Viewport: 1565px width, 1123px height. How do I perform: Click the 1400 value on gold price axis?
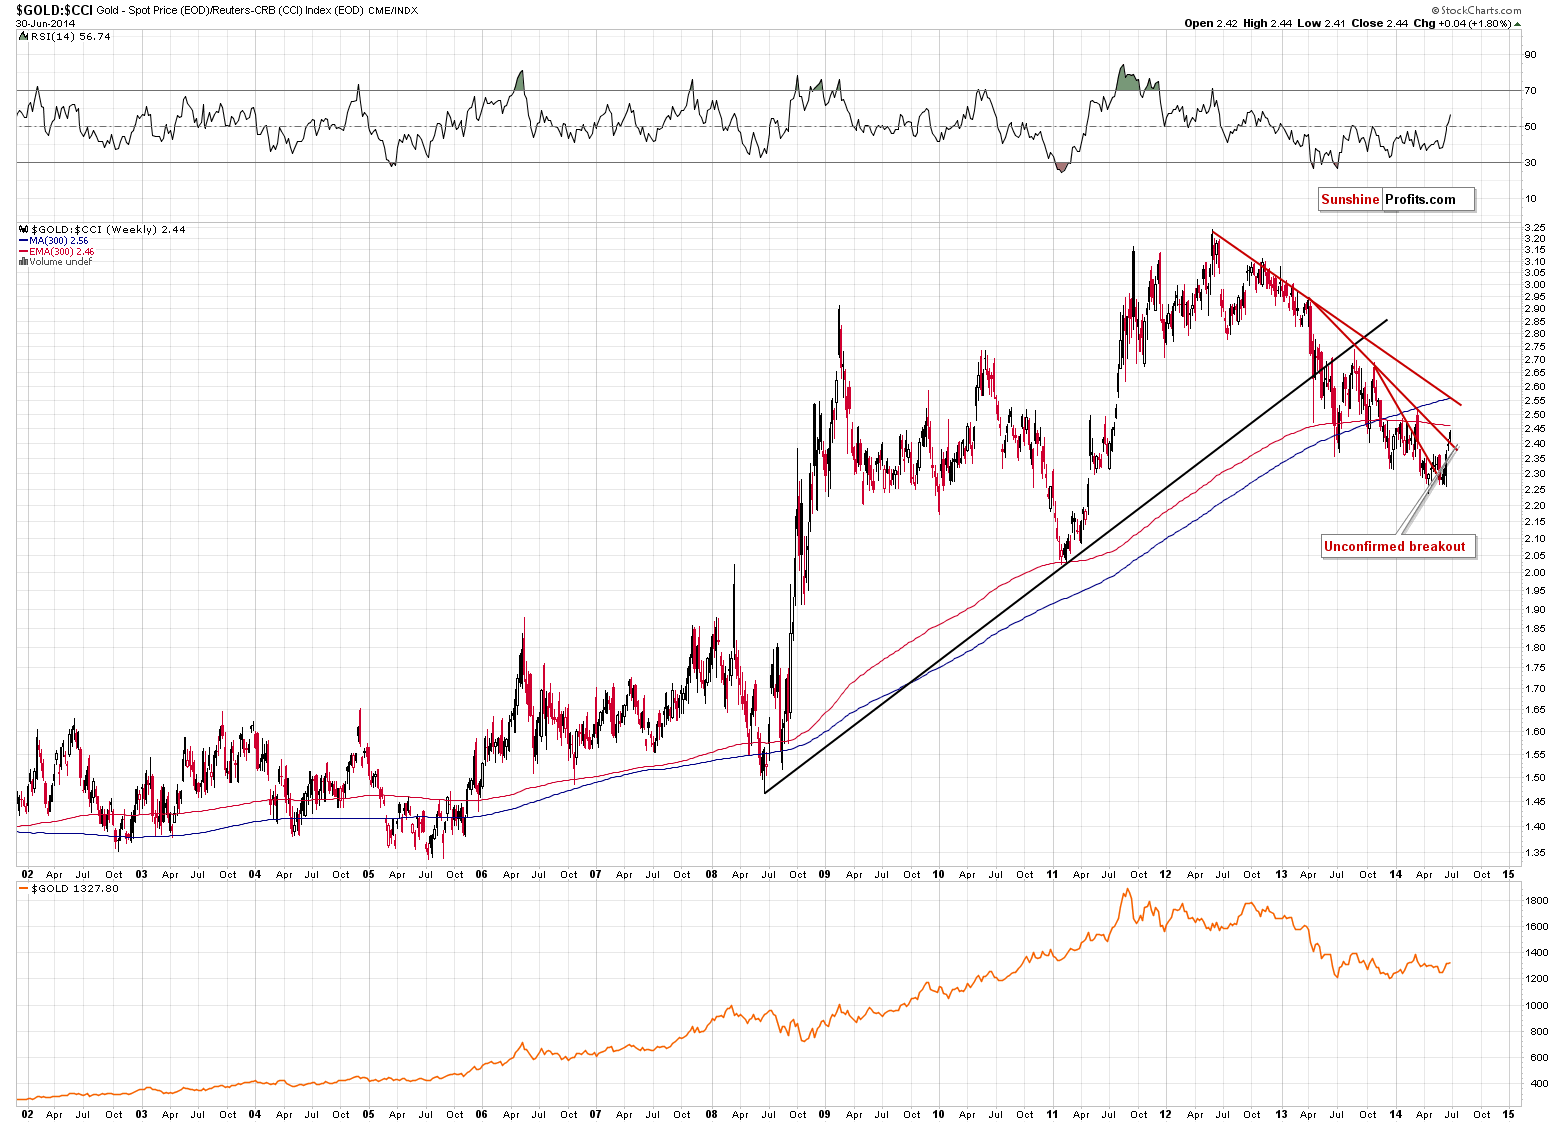pos(1536,953)
